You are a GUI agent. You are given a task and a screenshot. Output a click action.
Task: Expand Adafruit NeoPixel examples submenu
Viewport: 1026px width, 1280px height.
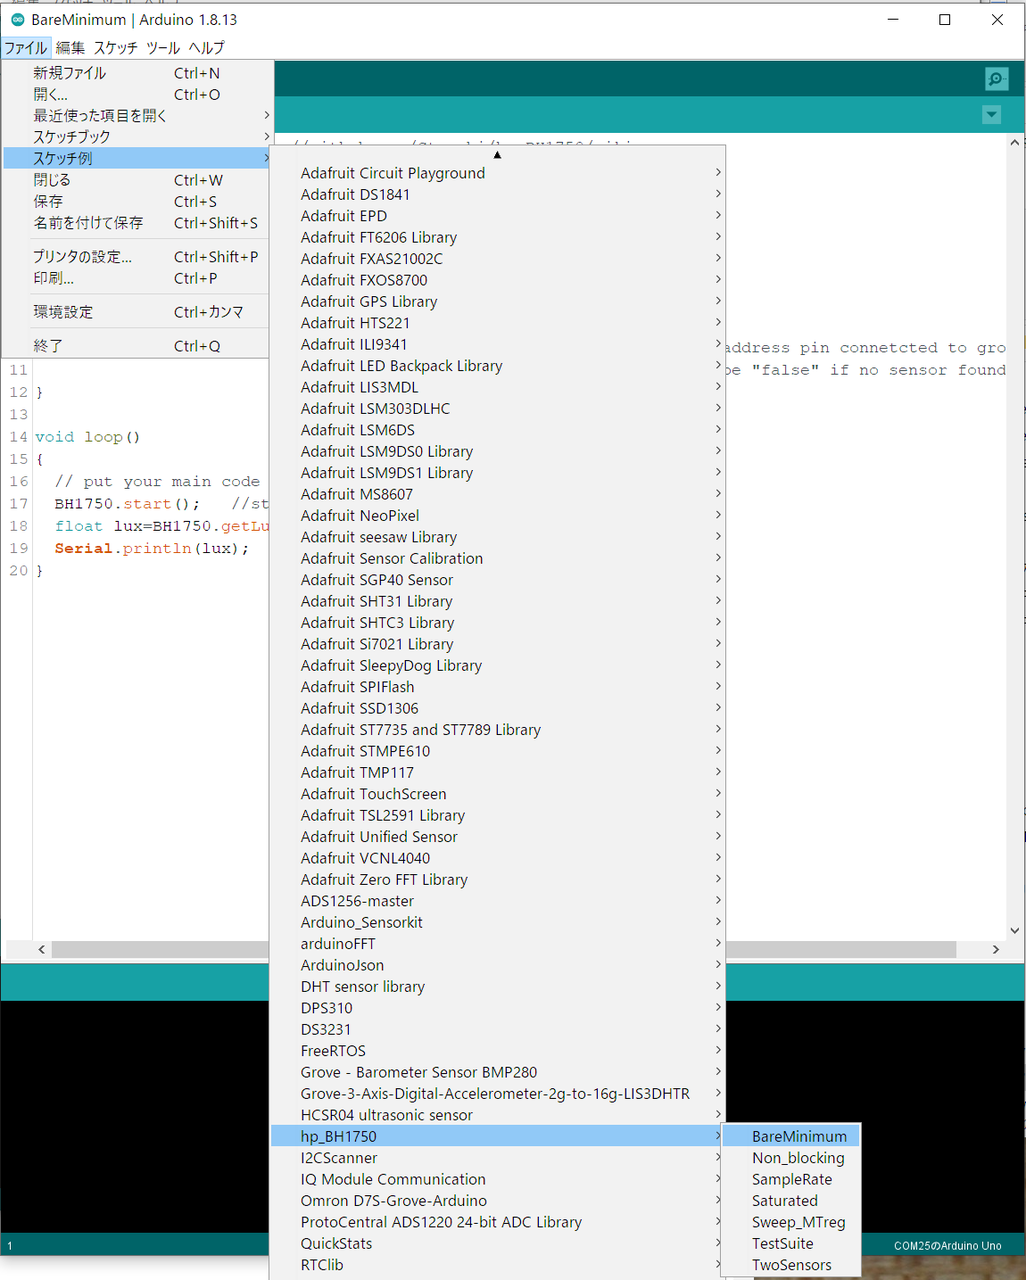(360, 516)
